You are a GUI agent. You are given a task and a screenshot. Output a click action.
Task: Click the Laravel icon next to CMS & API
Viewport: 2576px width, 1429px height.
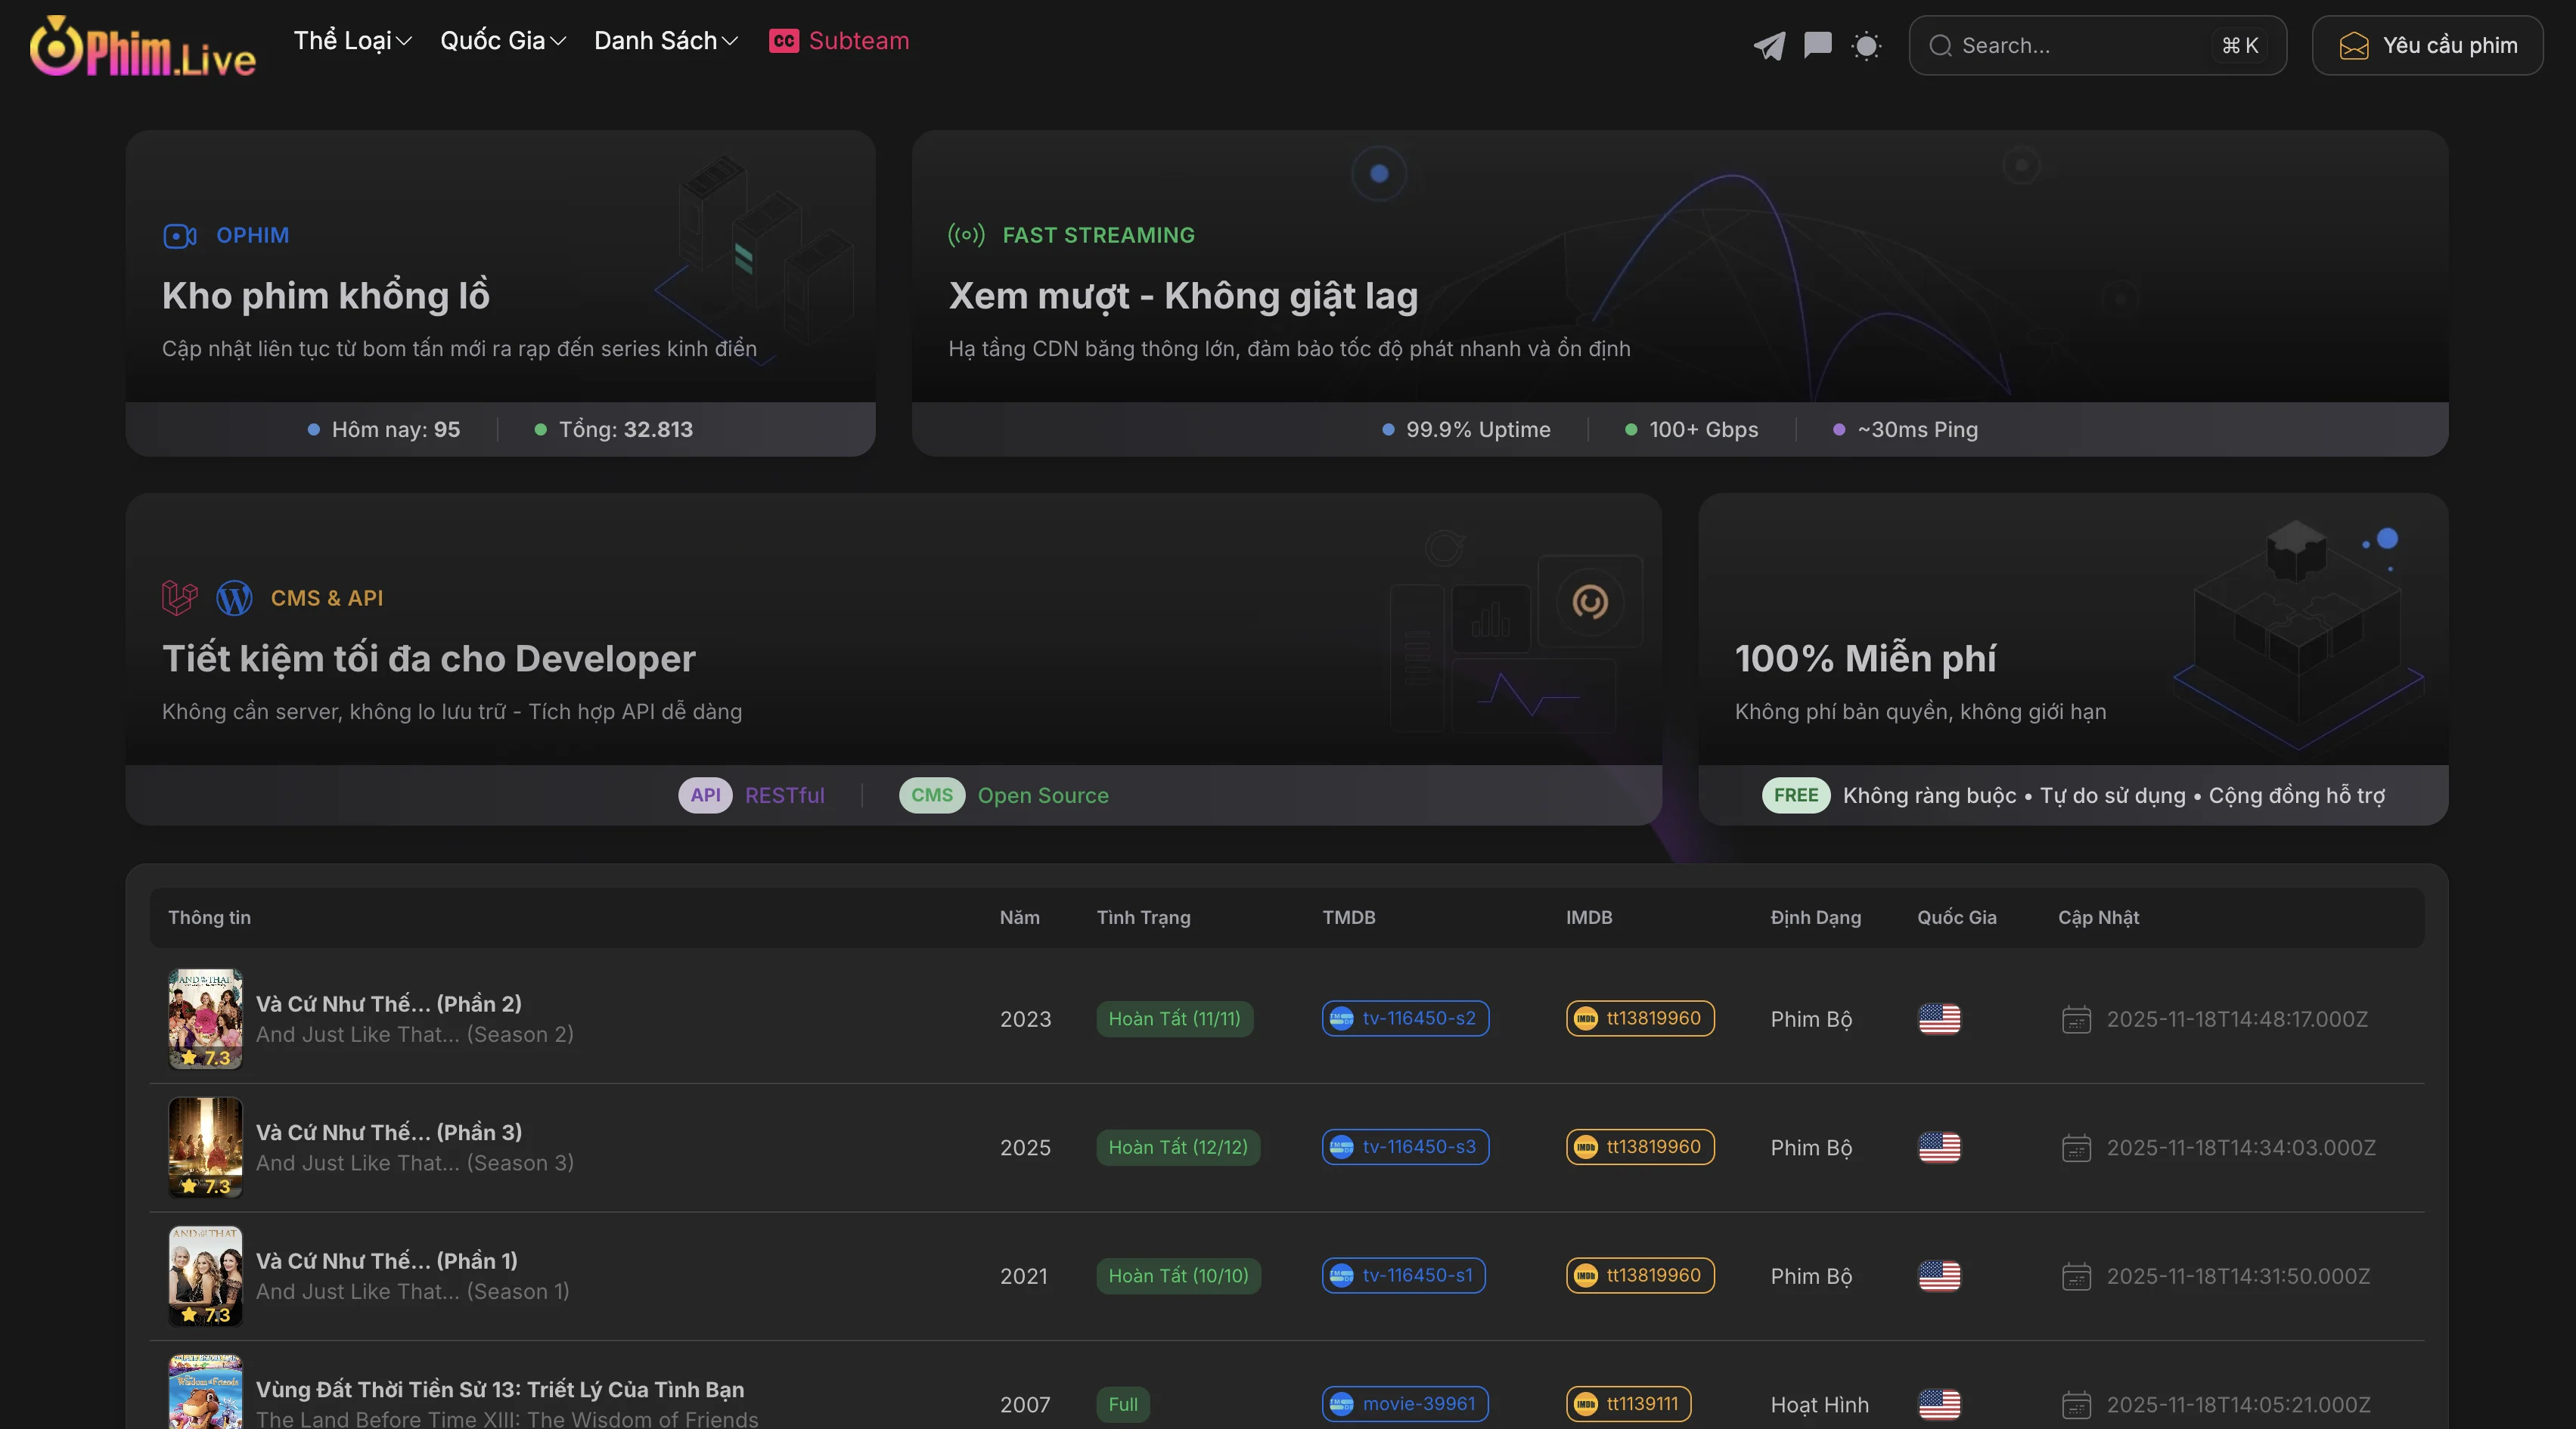coord(178,598)
